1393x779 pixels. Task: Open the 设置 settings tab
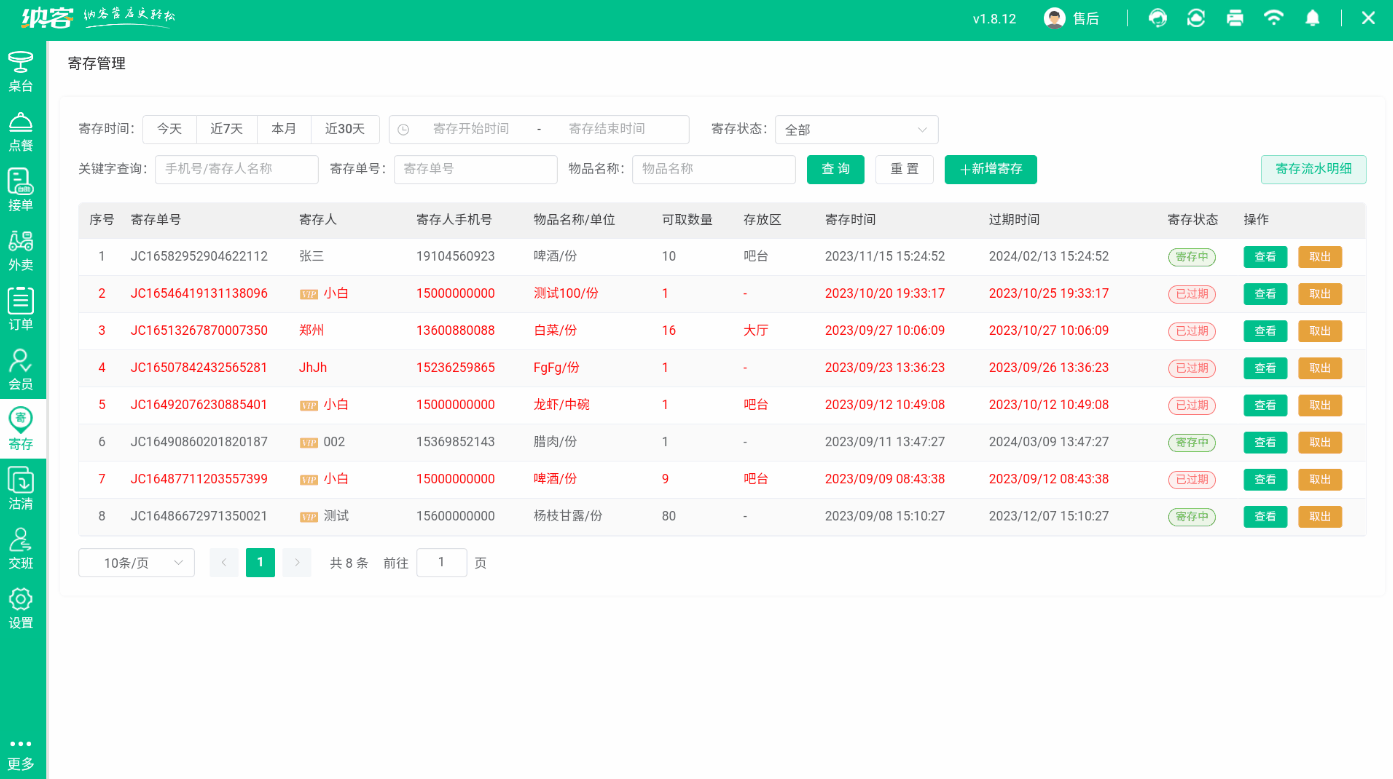tap(21, 608)
